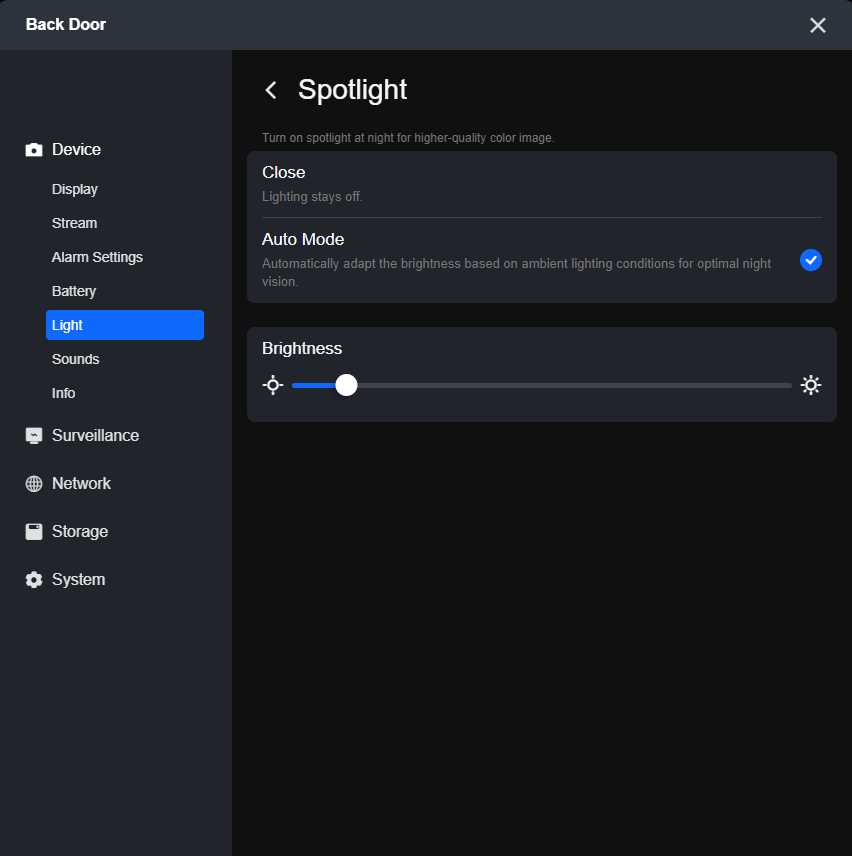
Task: Click the low brightness sun icon
Action: (273, 385)
